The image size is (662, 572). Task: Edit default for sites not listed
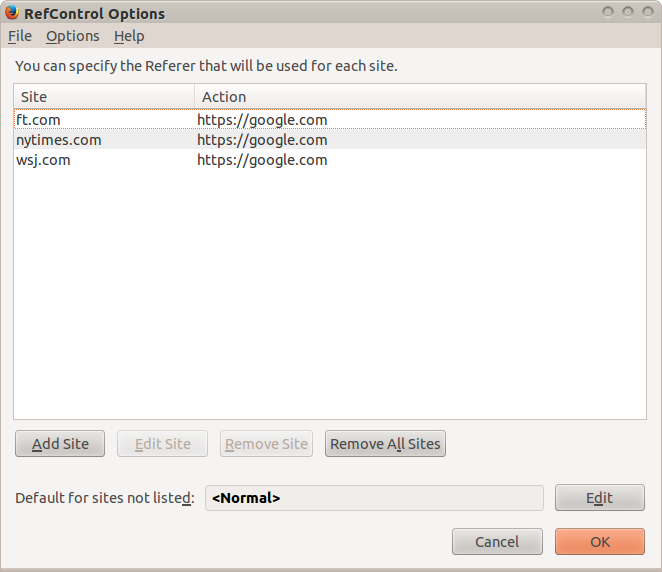[600, 498]
